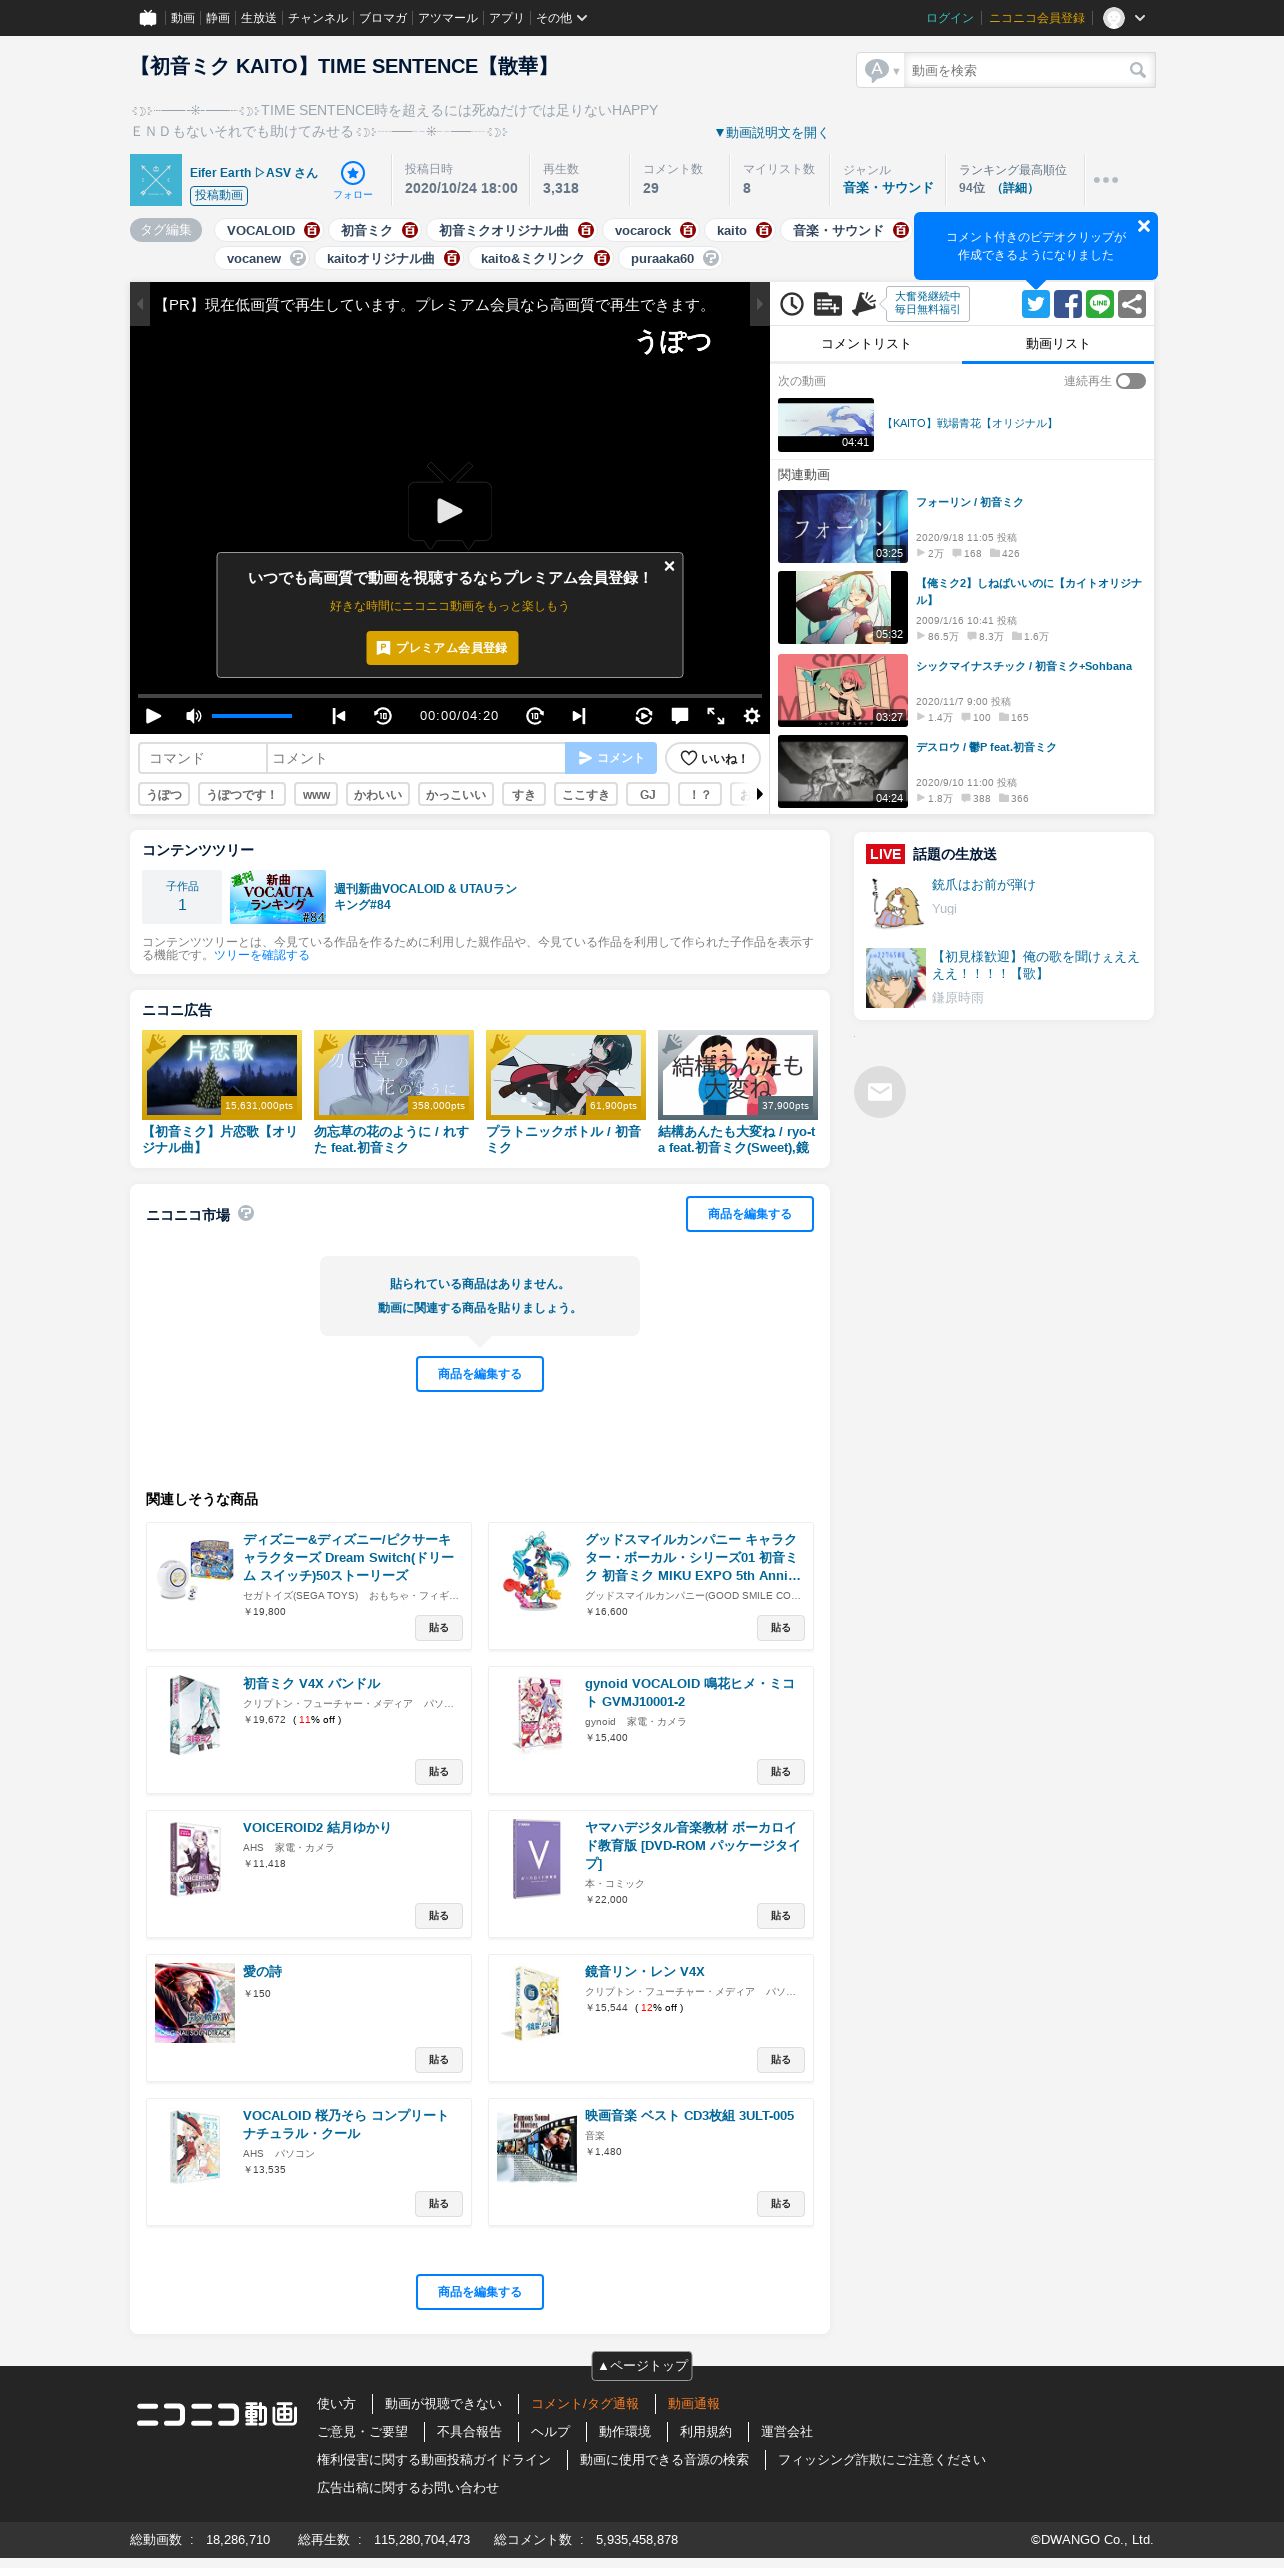
Task: Enter fullscreen mode in player
Action: click(716, 716)
